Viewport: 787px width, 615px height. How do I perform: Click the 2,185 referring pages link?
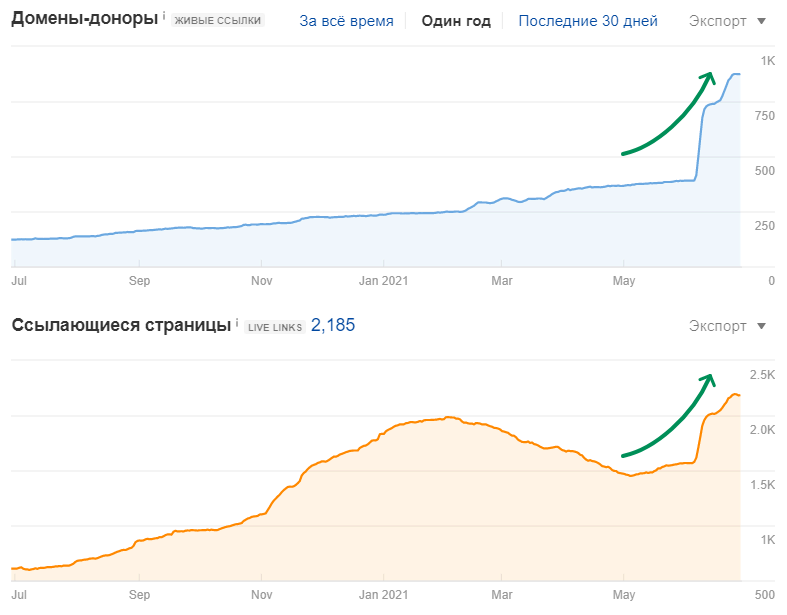point(333,325)
